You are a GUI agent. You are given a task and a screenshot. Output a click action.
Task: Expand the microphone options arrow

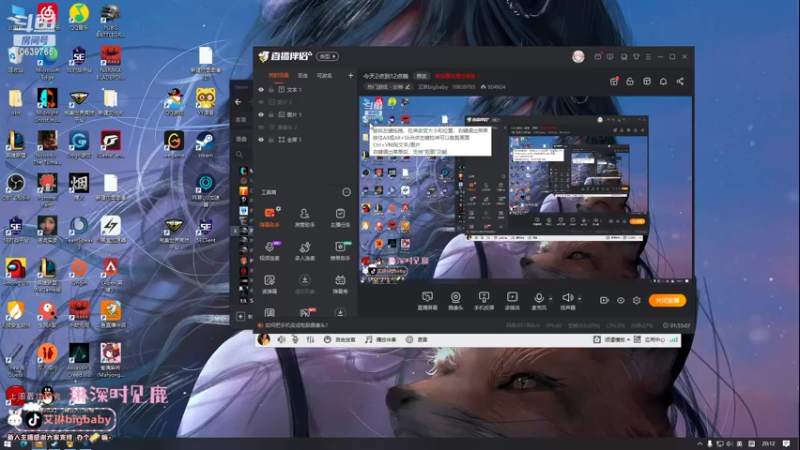(551, 299)
